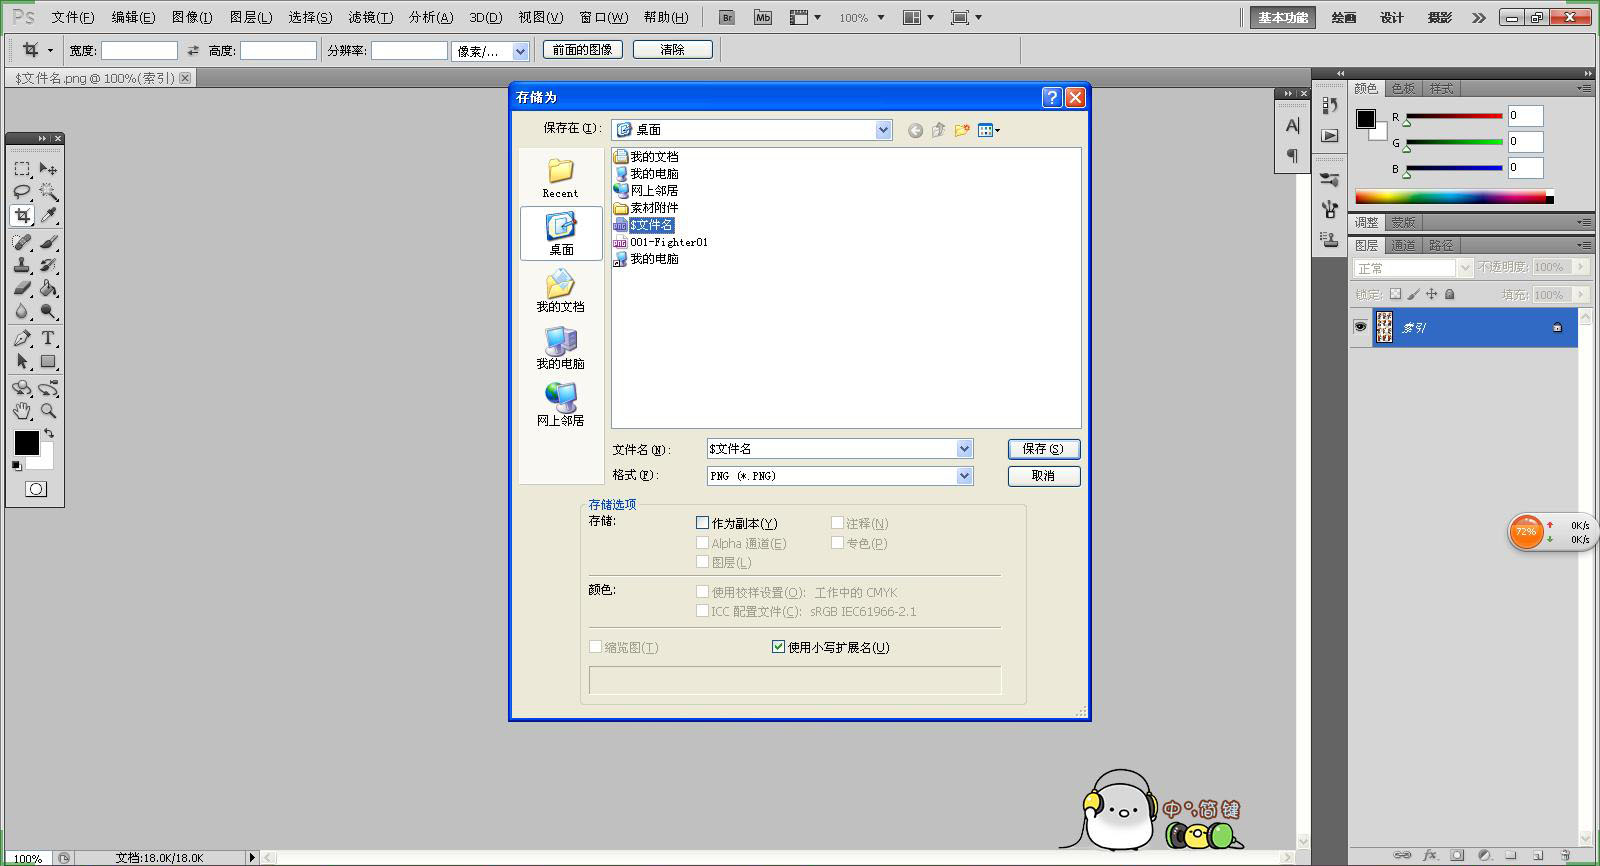The width and height of the screenshot is (1600, 866).
Task: Select the Move tool
Action: point(48,169)
